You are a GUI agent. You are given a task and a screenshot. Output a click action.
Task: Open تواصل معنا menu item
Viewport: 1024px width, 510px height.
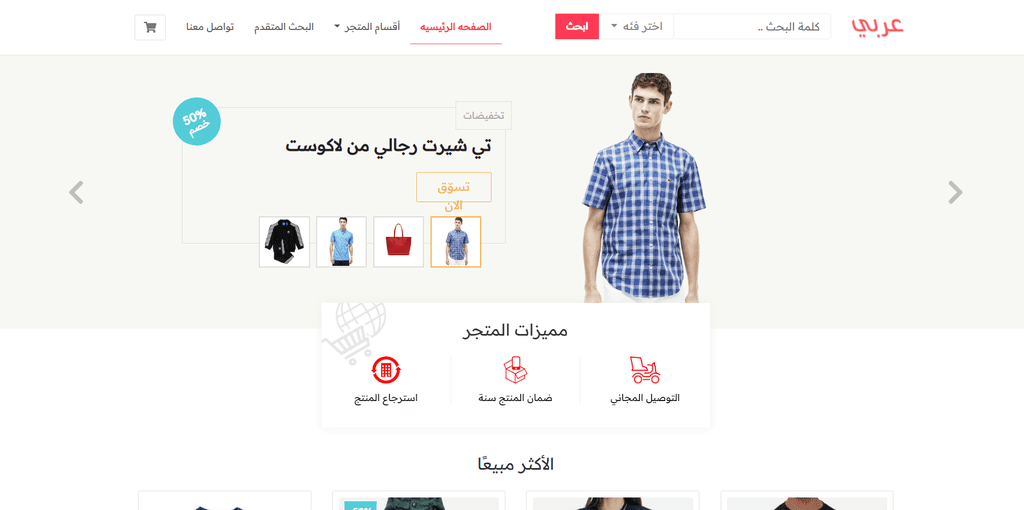click(210, 27)
